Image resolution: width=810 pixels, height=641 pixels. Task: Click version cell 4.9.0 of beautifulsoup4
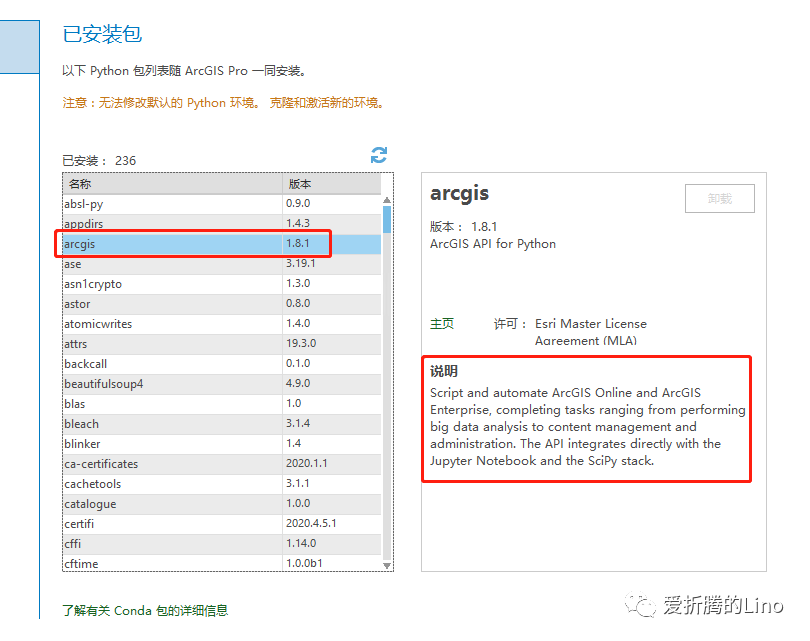[x=332, y=384]
